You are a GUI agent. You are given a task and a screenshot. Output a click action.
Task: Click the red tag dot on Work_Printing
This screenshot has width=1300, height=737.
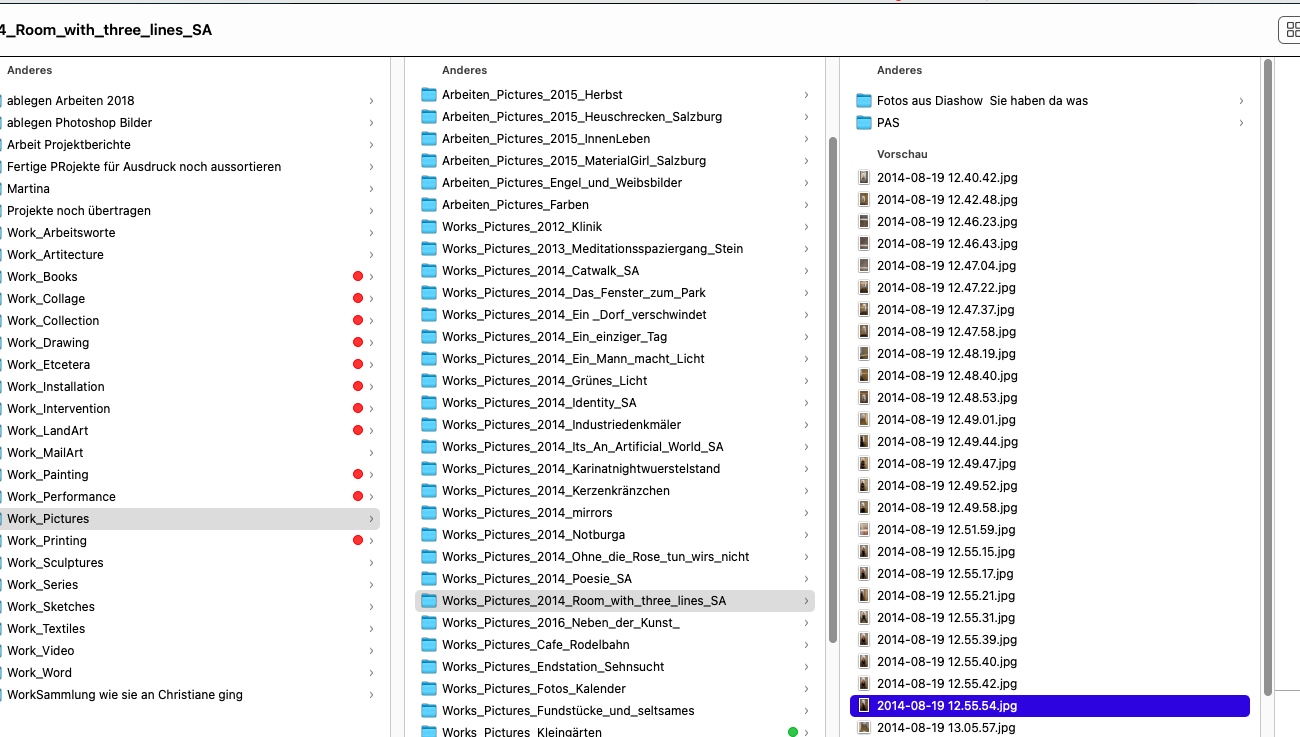tap(357, 540)
